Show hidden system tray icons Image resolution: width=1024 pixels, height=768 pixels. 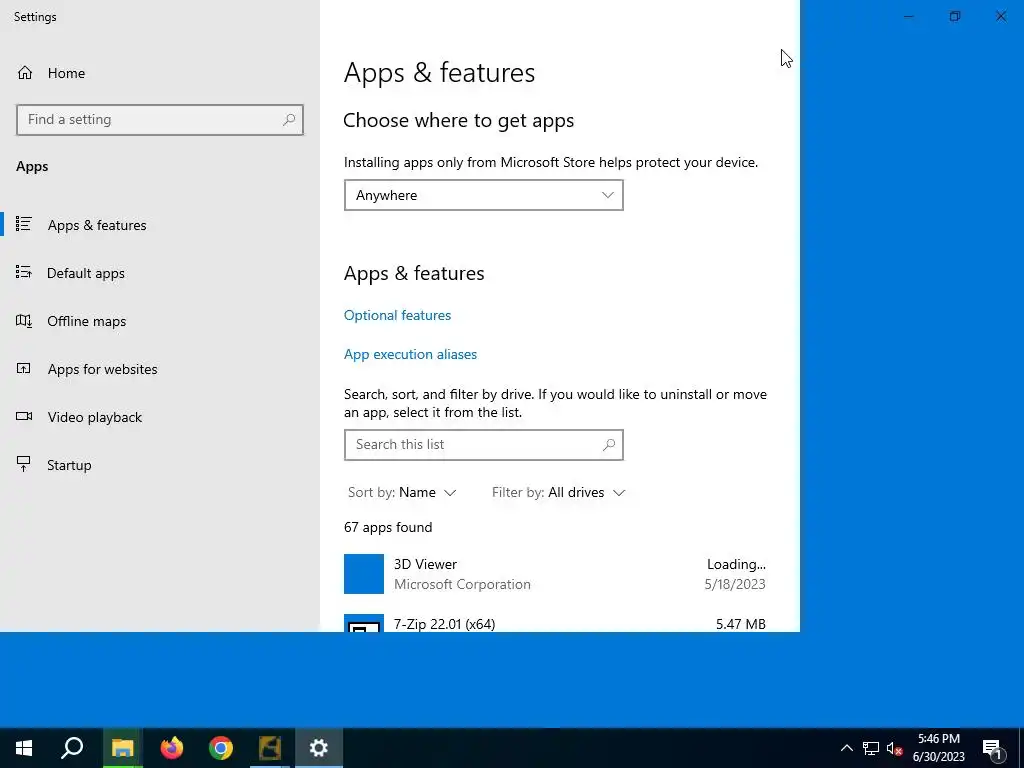click(846, 748)
